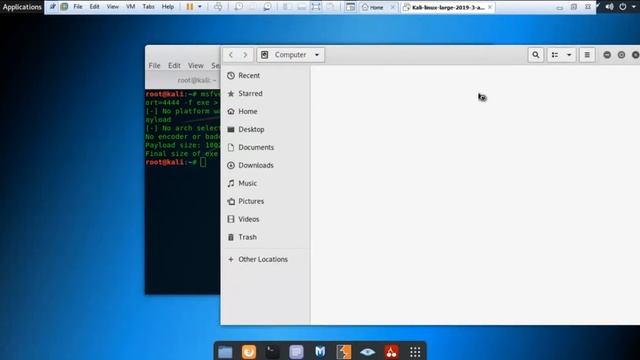Image resolution: width=640 pixels, height=360 pixels.
Task: Open Videos folder in sidebar
Action: (265, 219)
